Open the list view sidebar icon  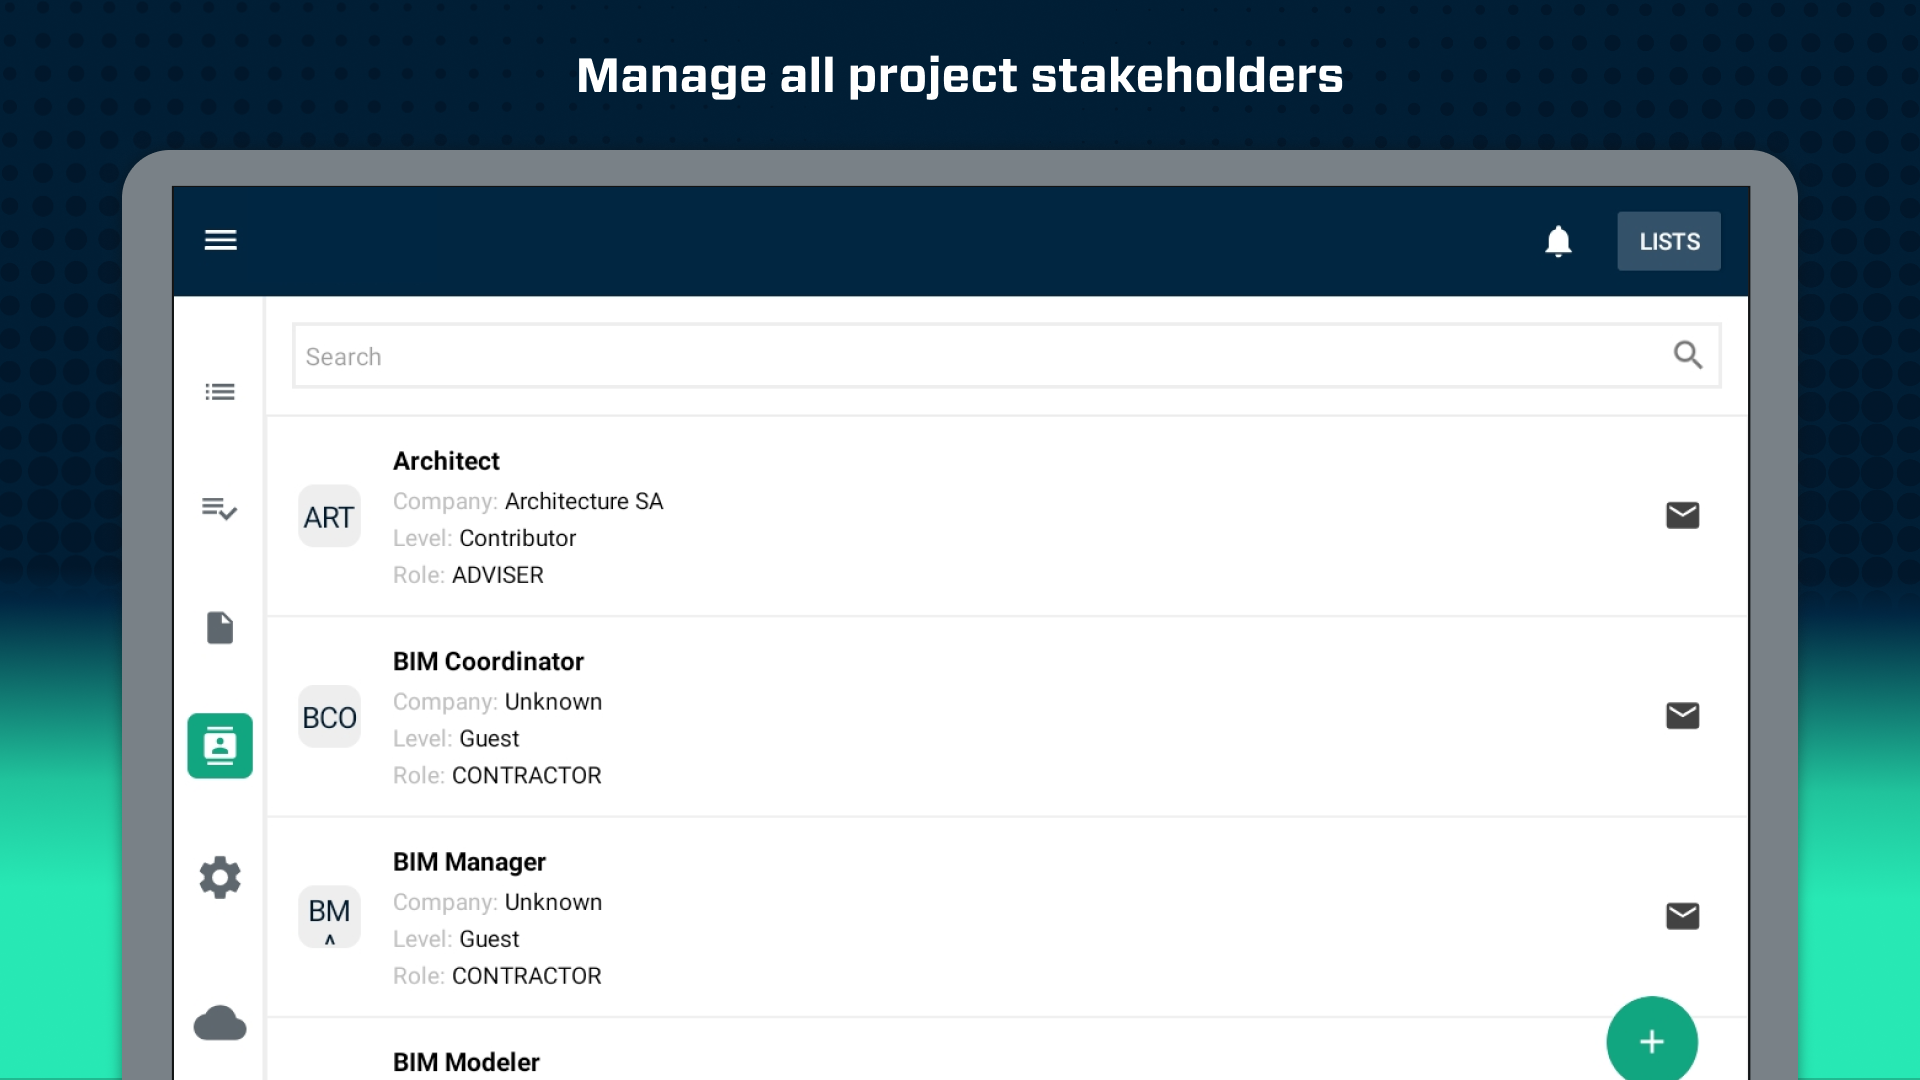pos(220,392)
